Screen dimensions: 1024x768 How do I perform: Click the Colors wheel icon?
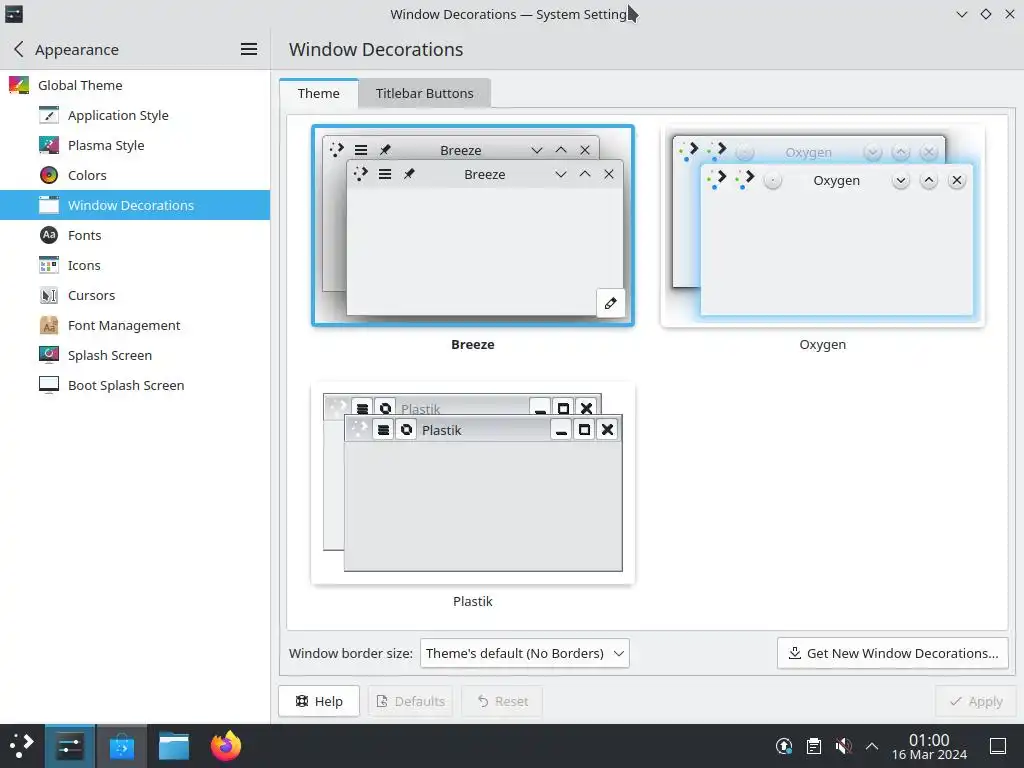pyautogui.click(x=49, y=175)
